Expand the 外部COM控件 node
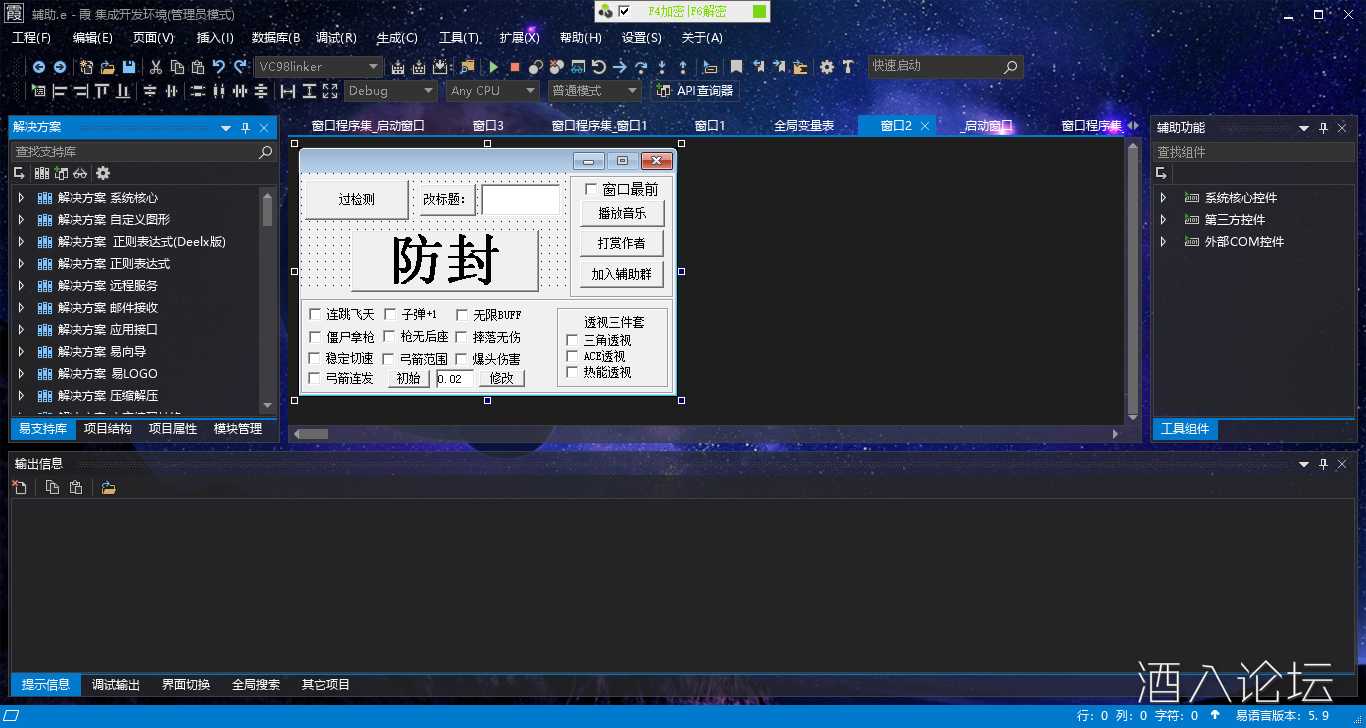This screenshot has height=728, width=1366. pyautogui.click(x=1163, y=242)
